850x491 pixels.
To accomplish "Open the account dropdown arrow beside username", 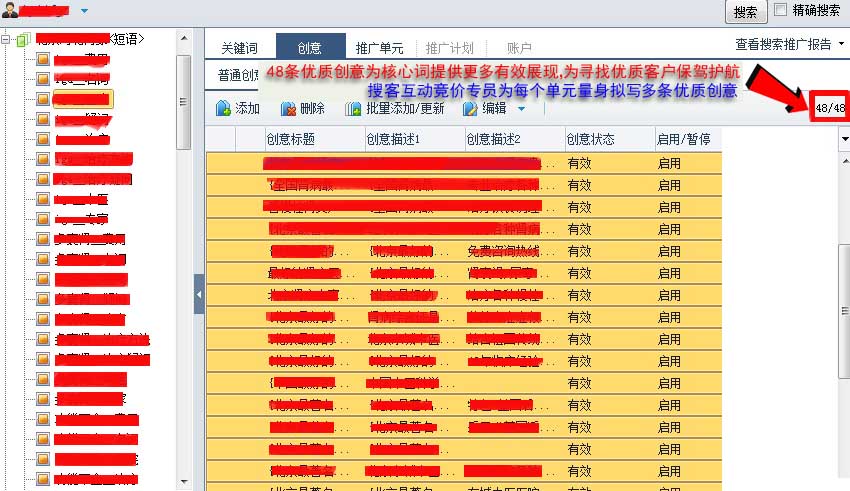I will pyautogui.click(x=84, y=11).
